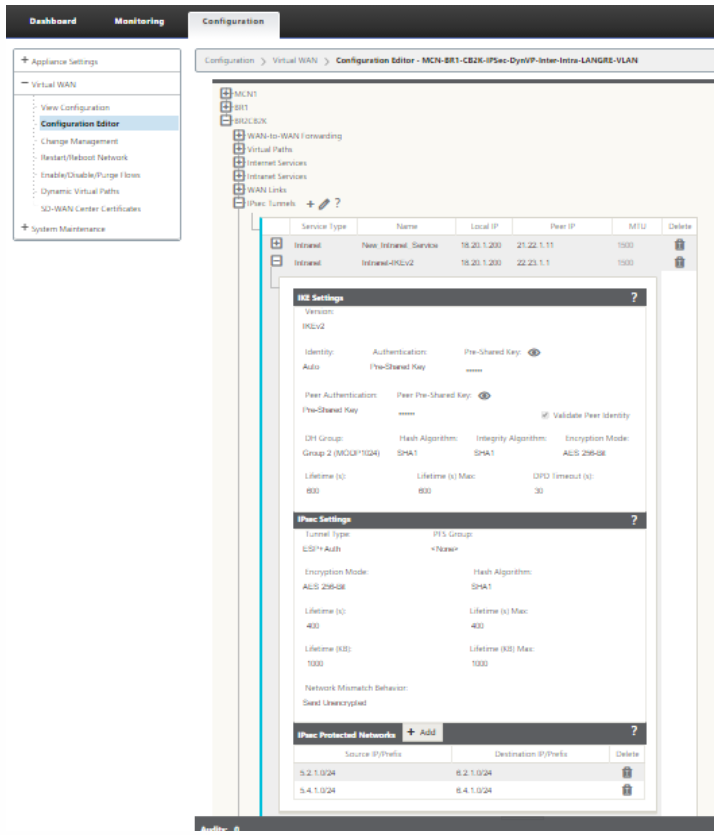Expand the MCN1 site node
This screenshot has height=835, width=714.
tap(226, 93)
